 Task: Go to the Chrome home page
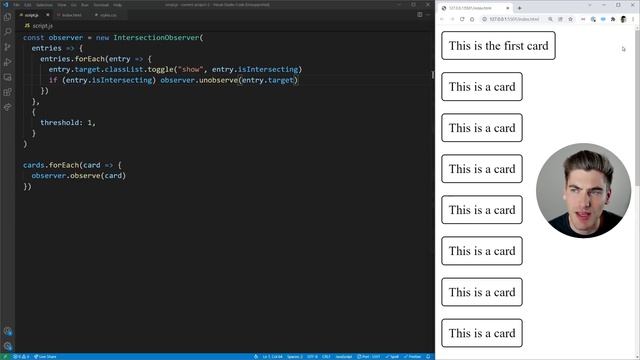(472, 19)
